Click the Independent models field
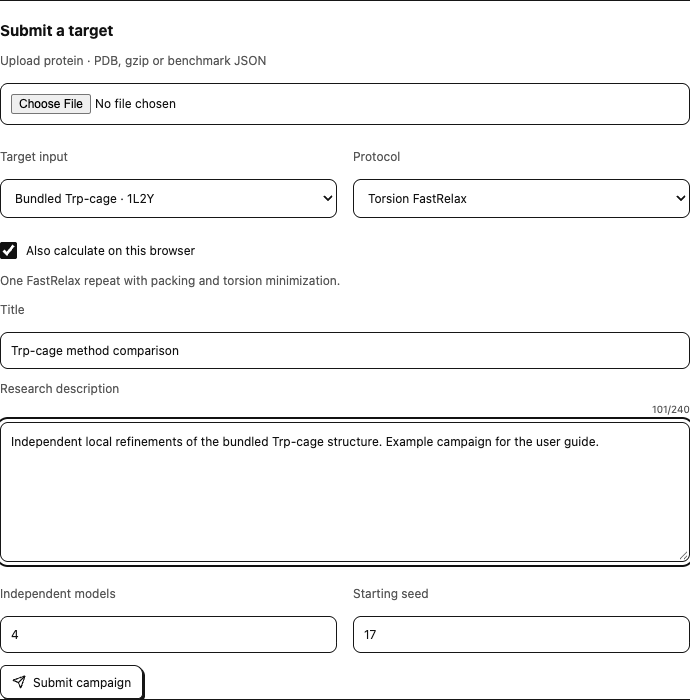 click(168, 634)
